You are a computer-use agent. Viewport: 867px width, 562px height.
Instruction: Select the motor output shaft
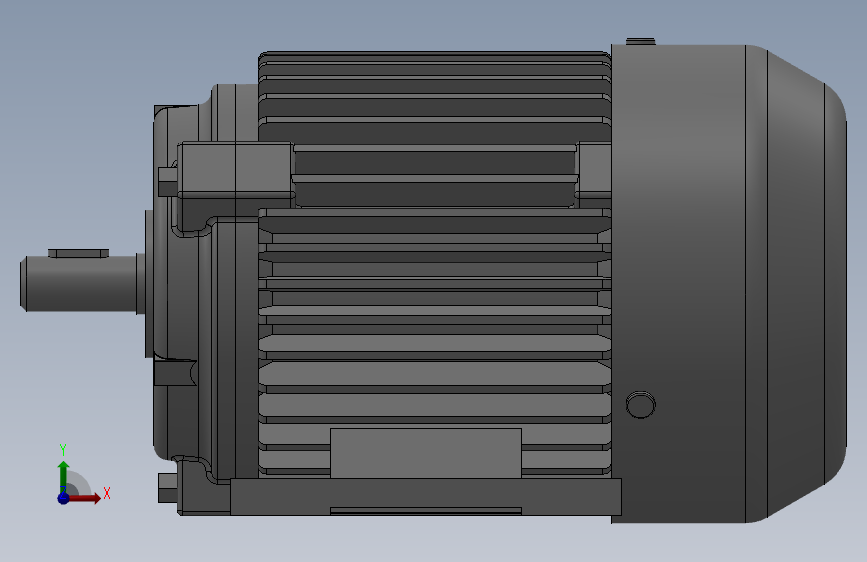79,284
